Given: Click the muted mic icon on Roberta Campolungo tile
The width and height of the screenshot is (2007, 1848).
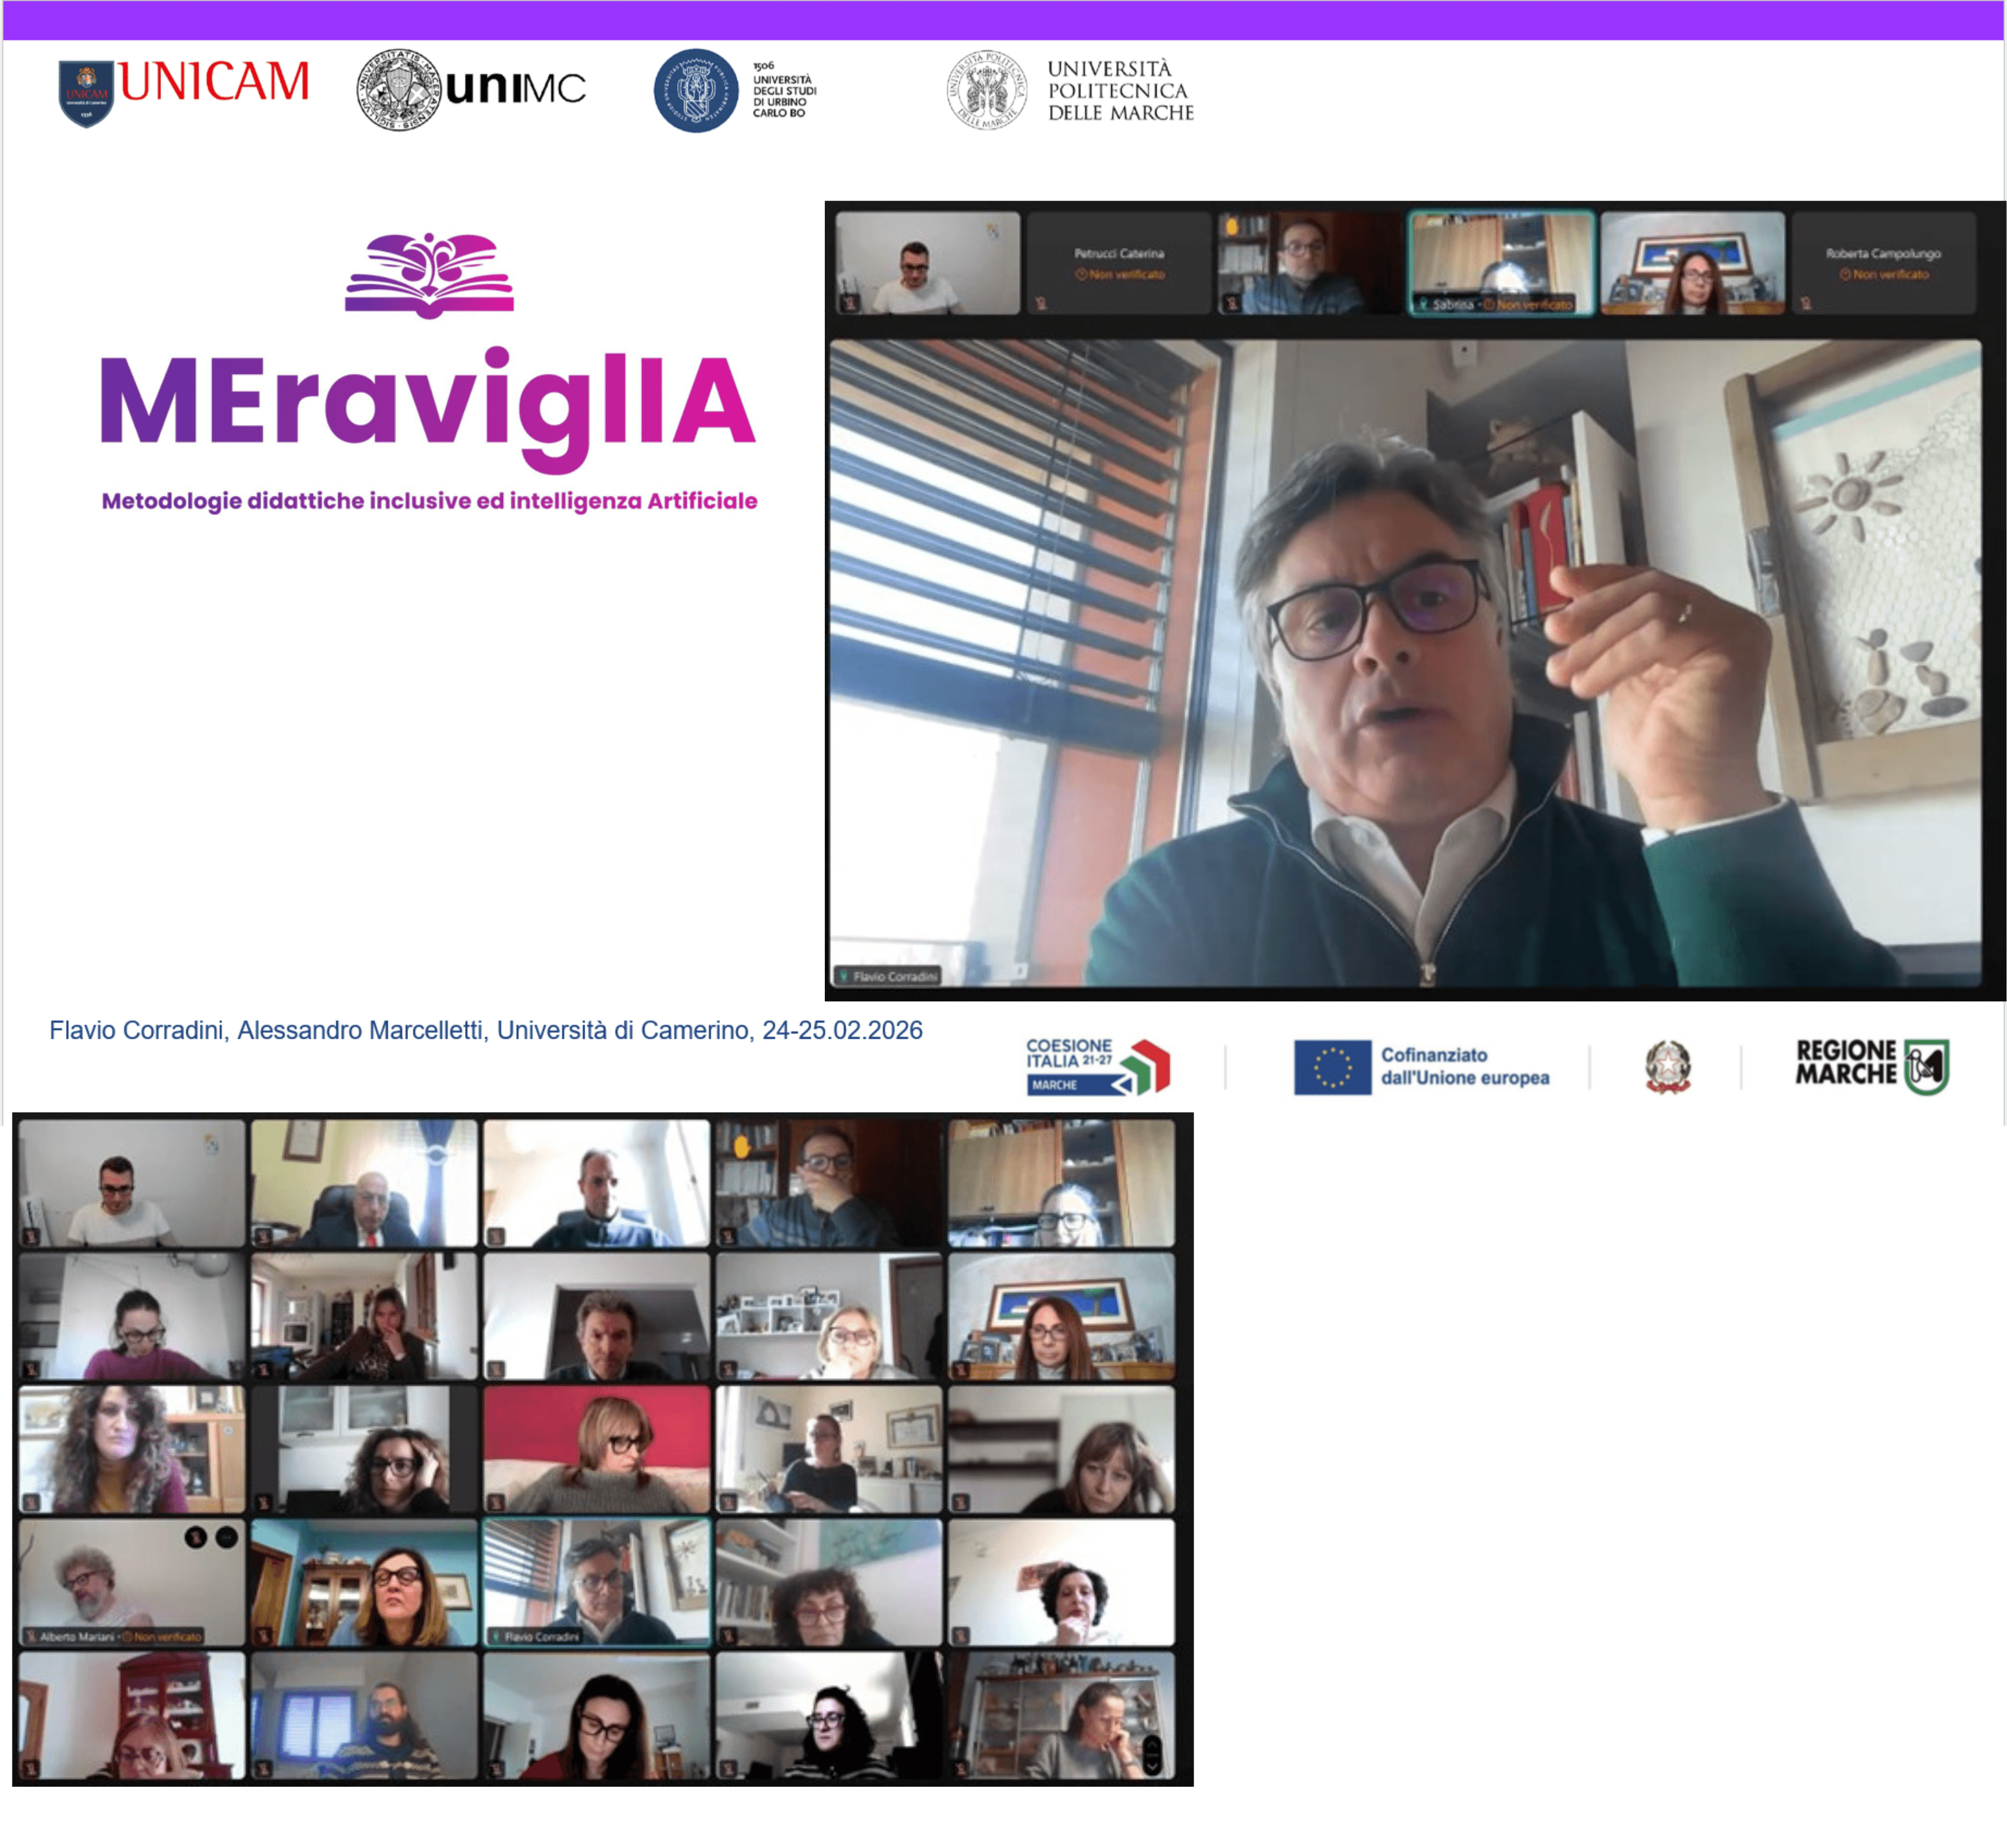Looking at the screenshot, I should coord(1806,303).
